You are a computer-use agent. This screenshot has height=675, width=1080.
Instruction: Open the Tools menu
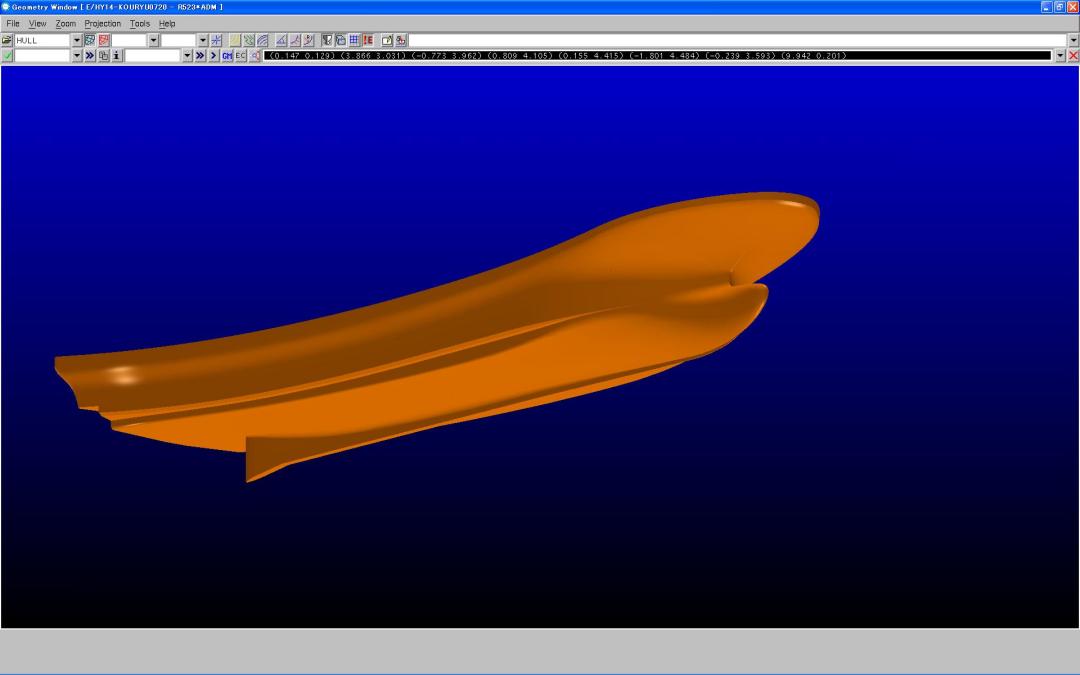click(139, 23)
